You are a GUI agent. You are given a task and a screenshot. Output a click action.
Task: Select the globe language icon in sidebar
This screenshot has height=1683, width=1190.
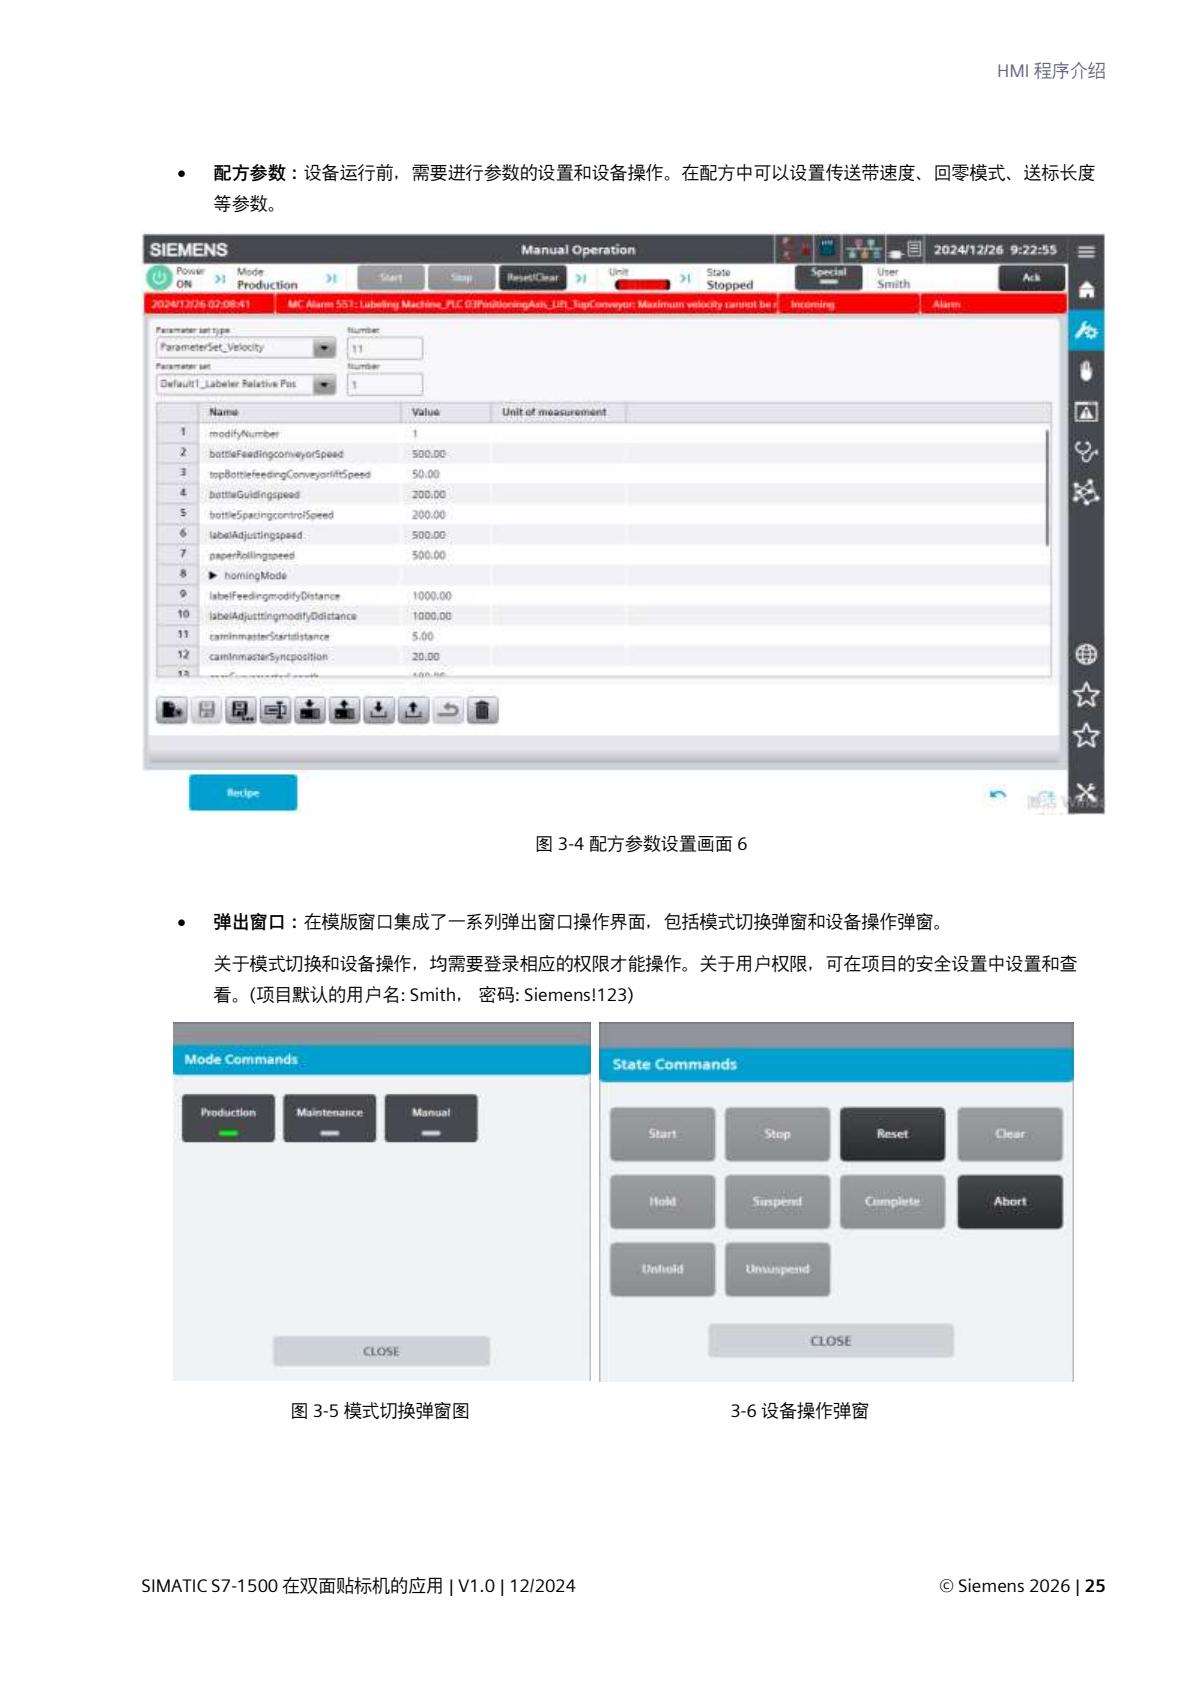pyautogui.click(x=1086, y=655)
